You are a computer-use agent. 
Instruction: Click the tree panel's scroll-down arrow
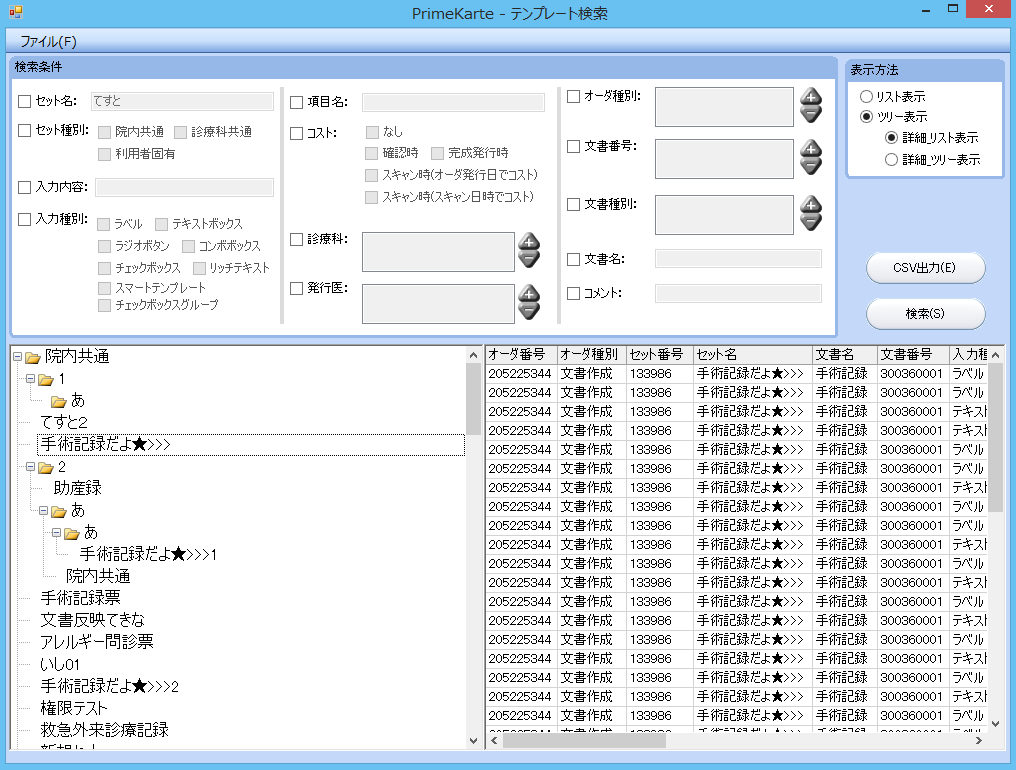(473, 740)
